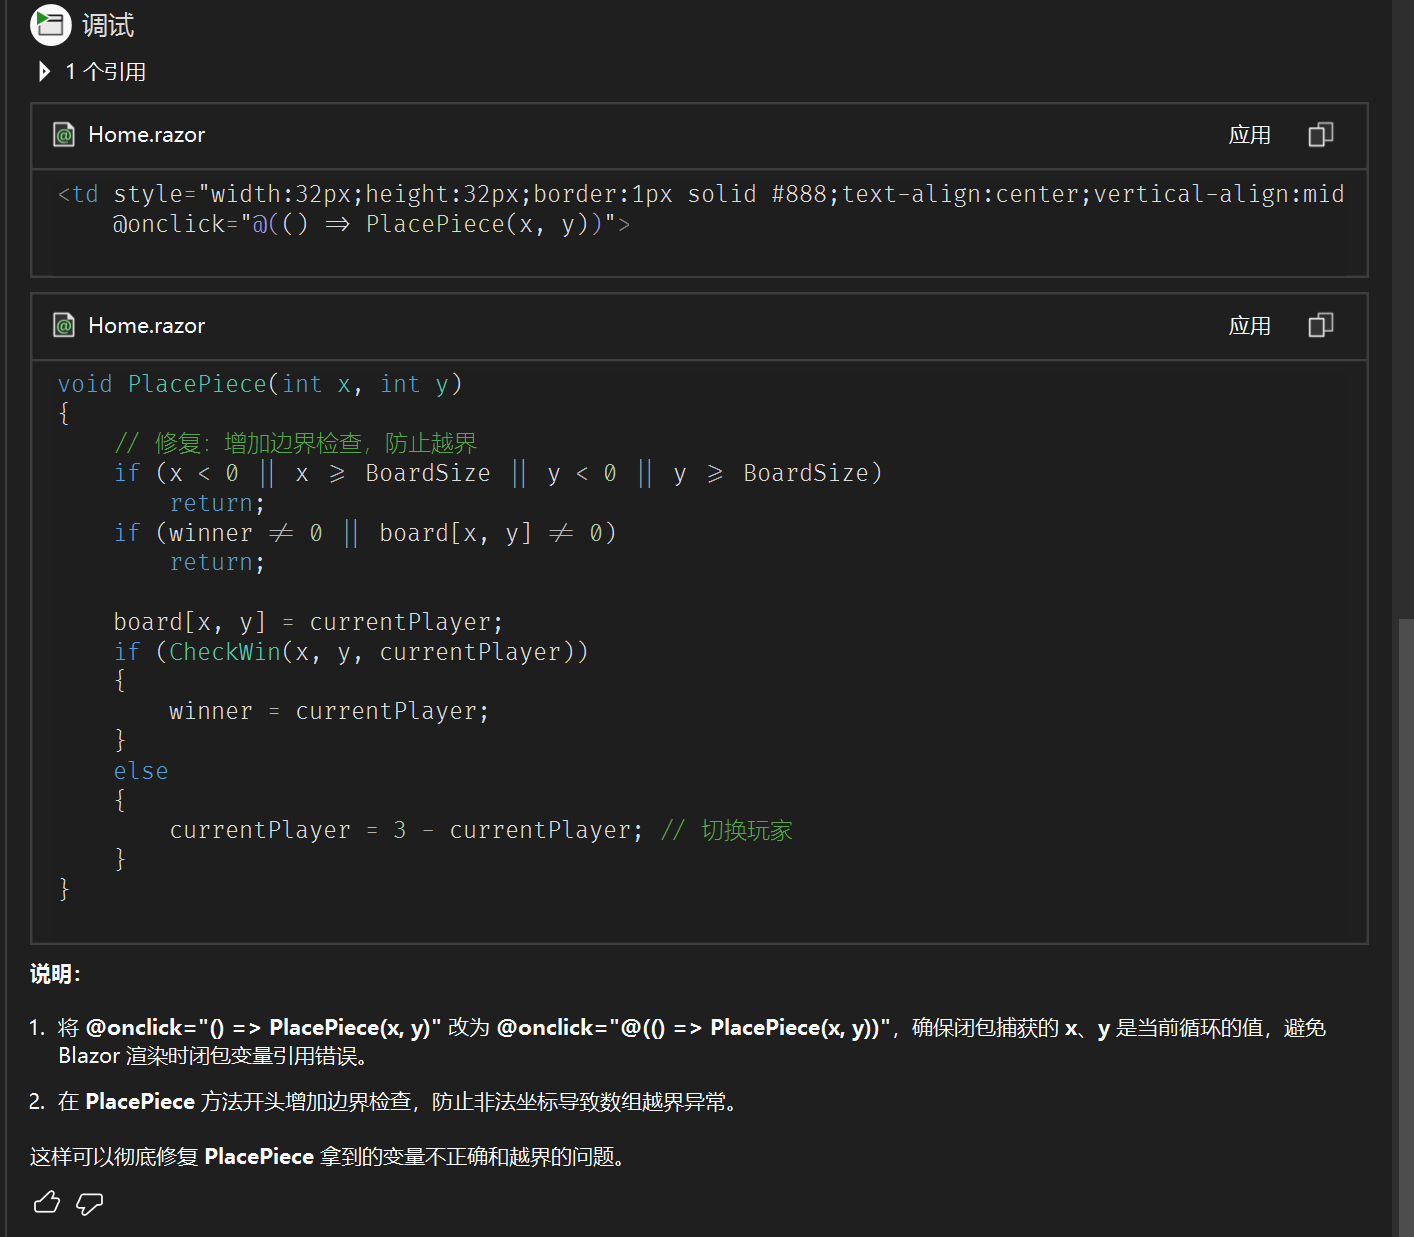1414x1237 pixels.
Task: Give the response a thumbs down
Action: 90,1203
